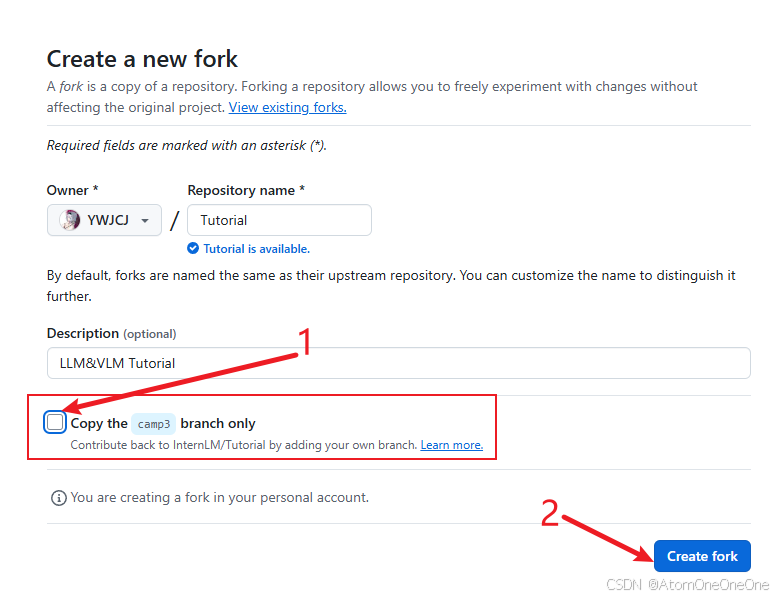Open the Learn more link
The height and width of the screenshot is (598, 776).
(452, 445)
